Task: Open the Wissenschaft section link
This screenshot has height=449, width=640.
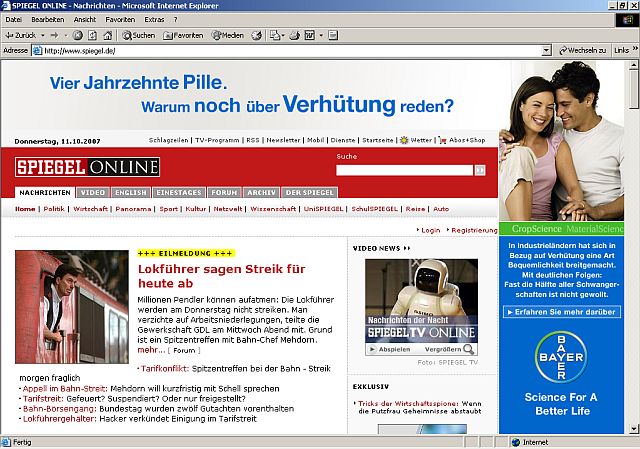Action: [273, 209]
